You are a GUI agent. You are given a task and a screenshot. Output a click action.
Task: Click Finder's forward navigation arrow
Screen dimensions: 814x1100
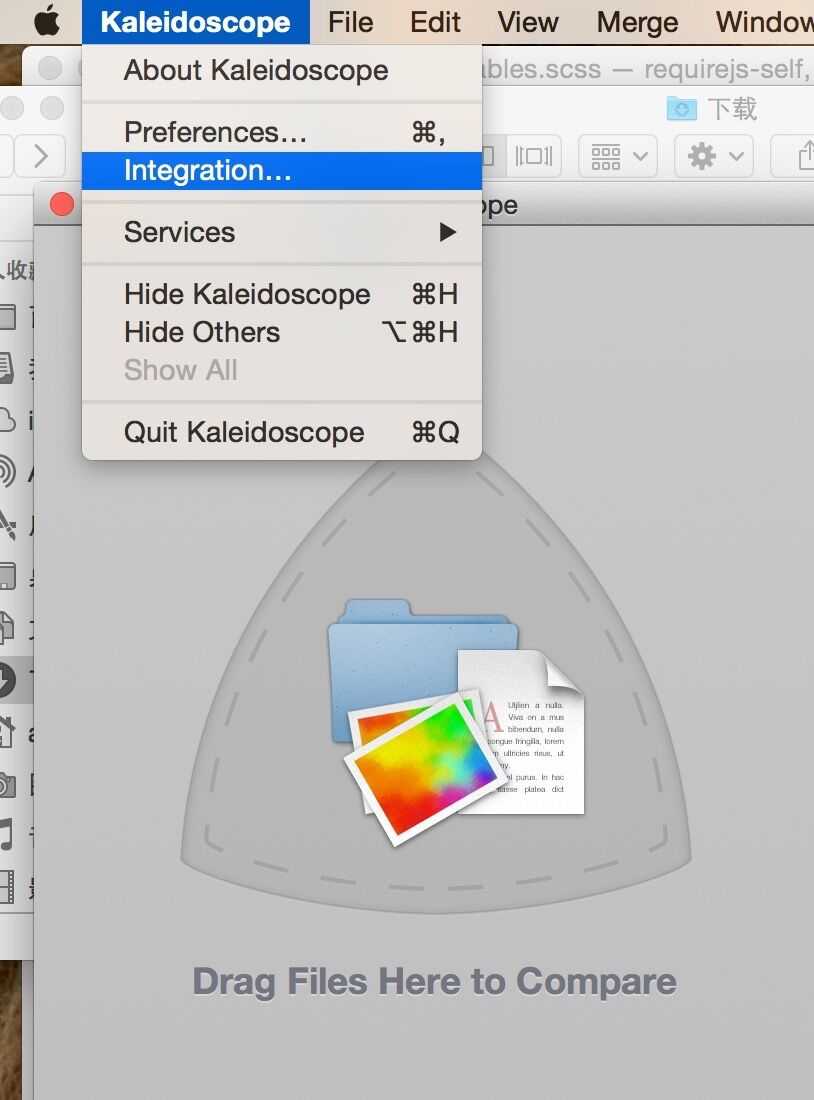pyautogui.click(x=41, y=156)
